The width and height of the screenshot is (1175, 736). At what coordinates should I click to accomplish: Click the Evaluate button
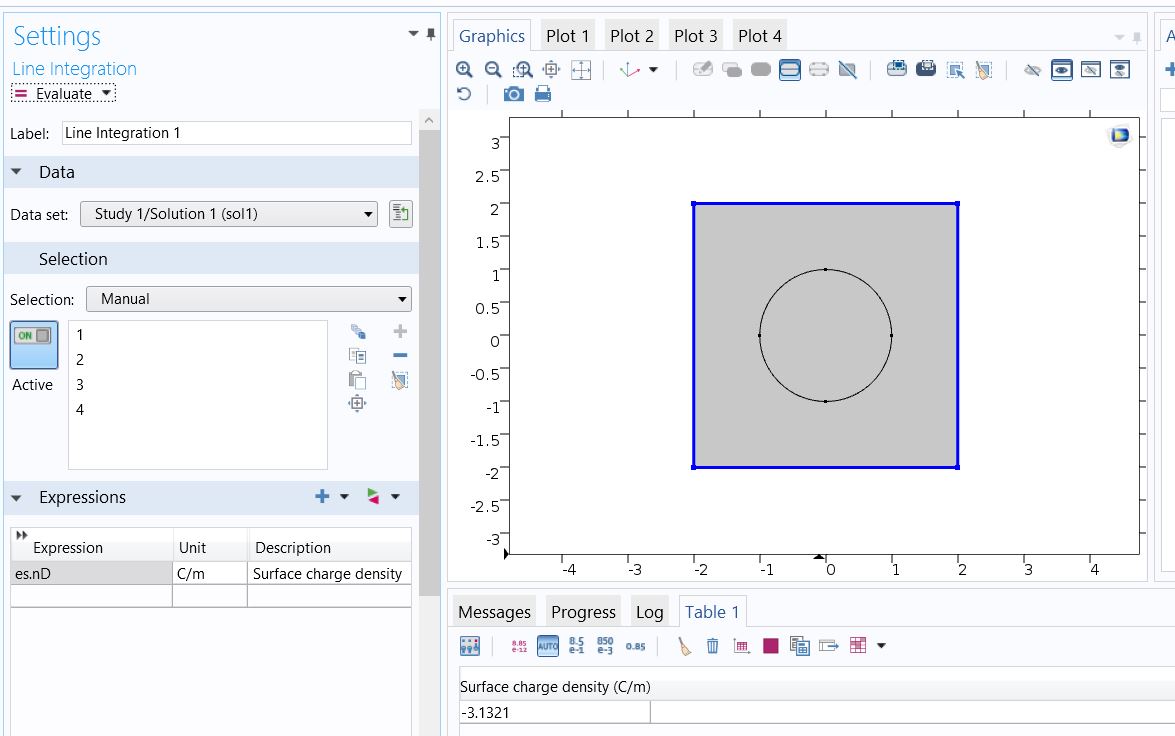(x=55, y=94)
